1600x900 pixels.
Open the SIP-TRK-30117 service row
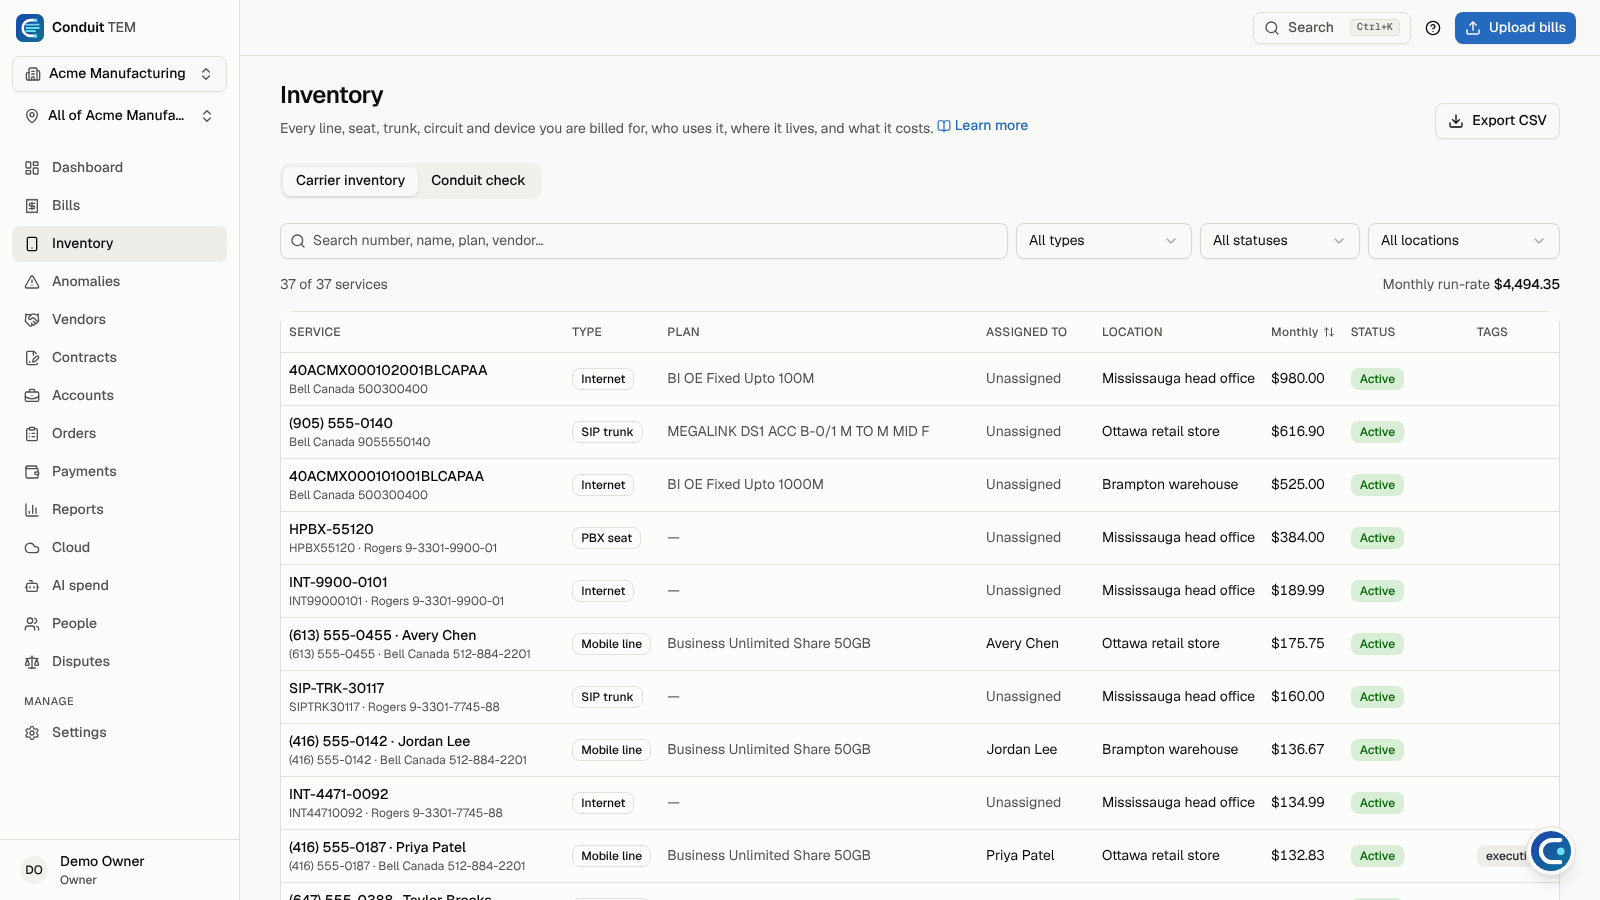(x=919, y=697)
